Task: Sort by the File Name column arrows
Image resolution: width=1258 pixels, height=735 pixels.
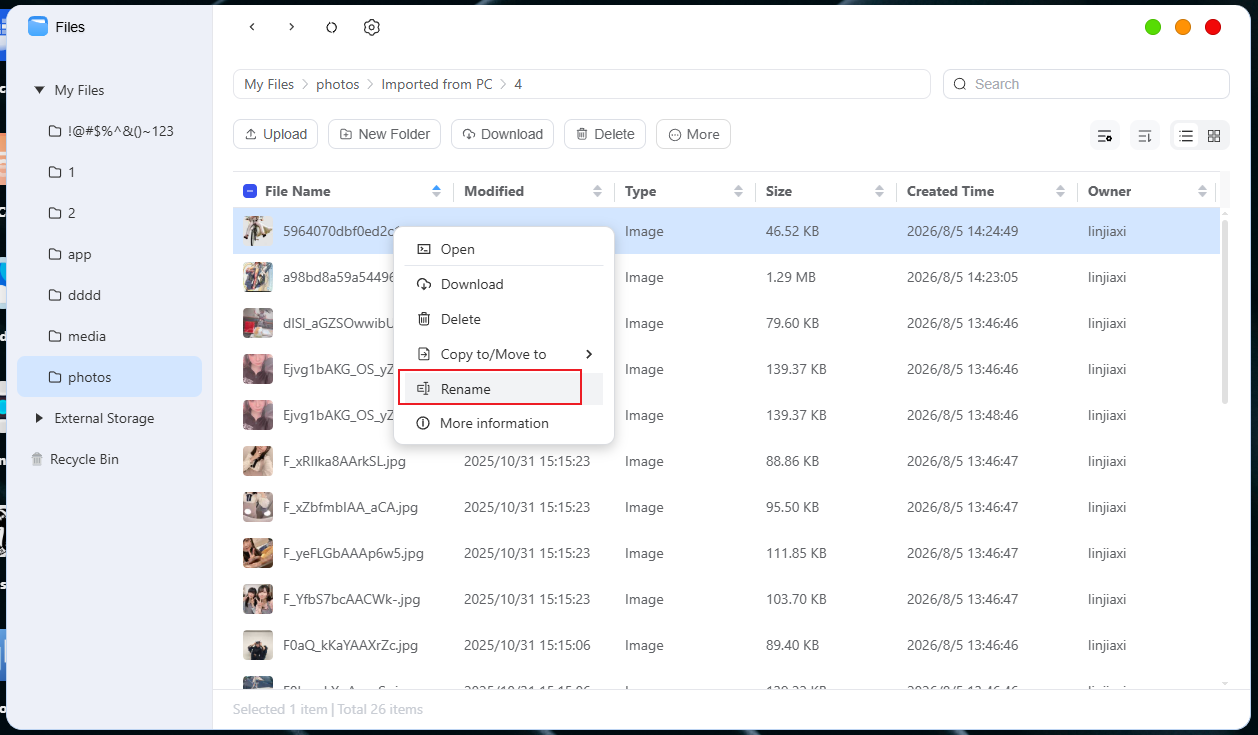Action: (436, 191)
